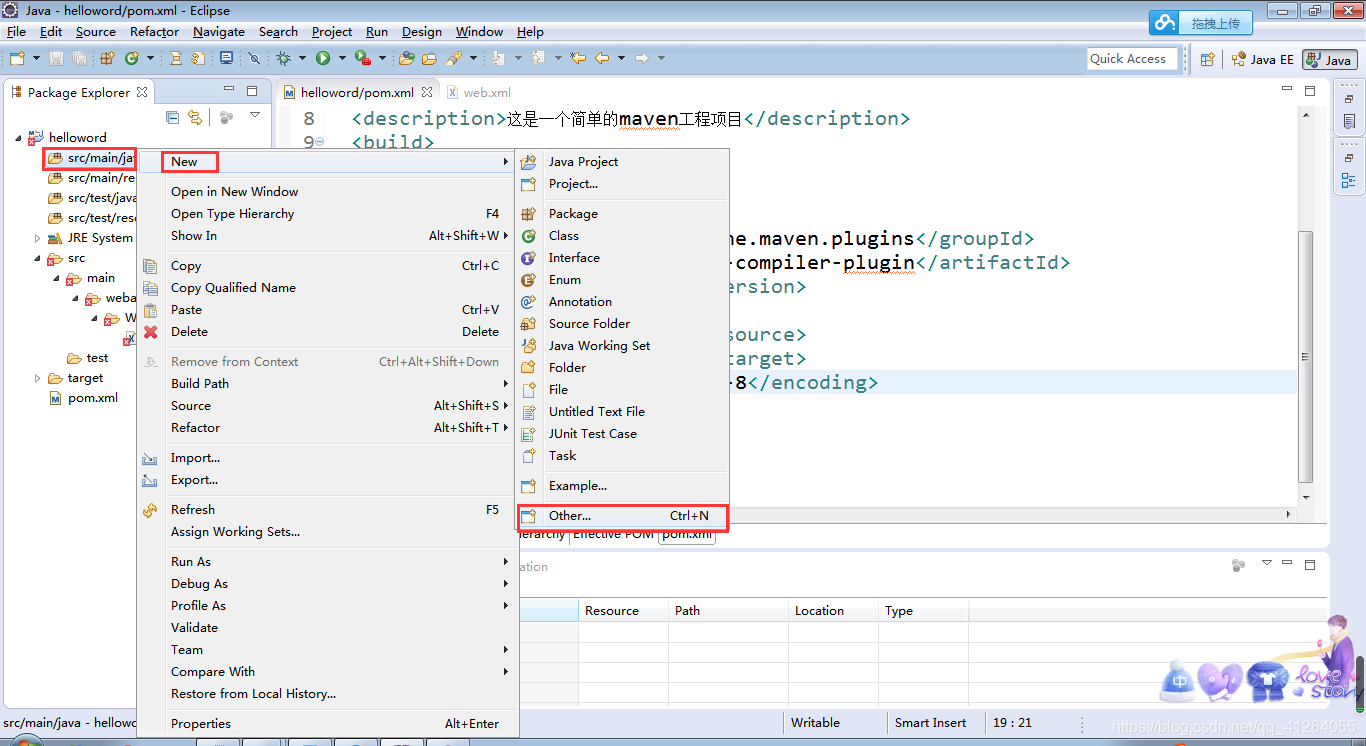This screenshot has width=1366, height=746.
Task: Click the Quick Access search field
Action: tap(1130, 59)
